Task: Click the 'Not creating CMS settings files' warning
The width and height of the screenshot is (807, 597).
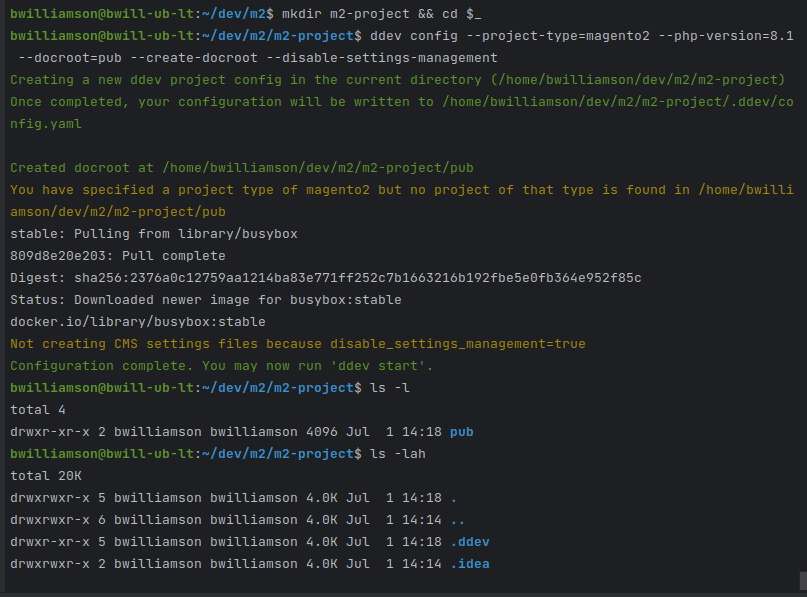Action: (x=297, y=343)
